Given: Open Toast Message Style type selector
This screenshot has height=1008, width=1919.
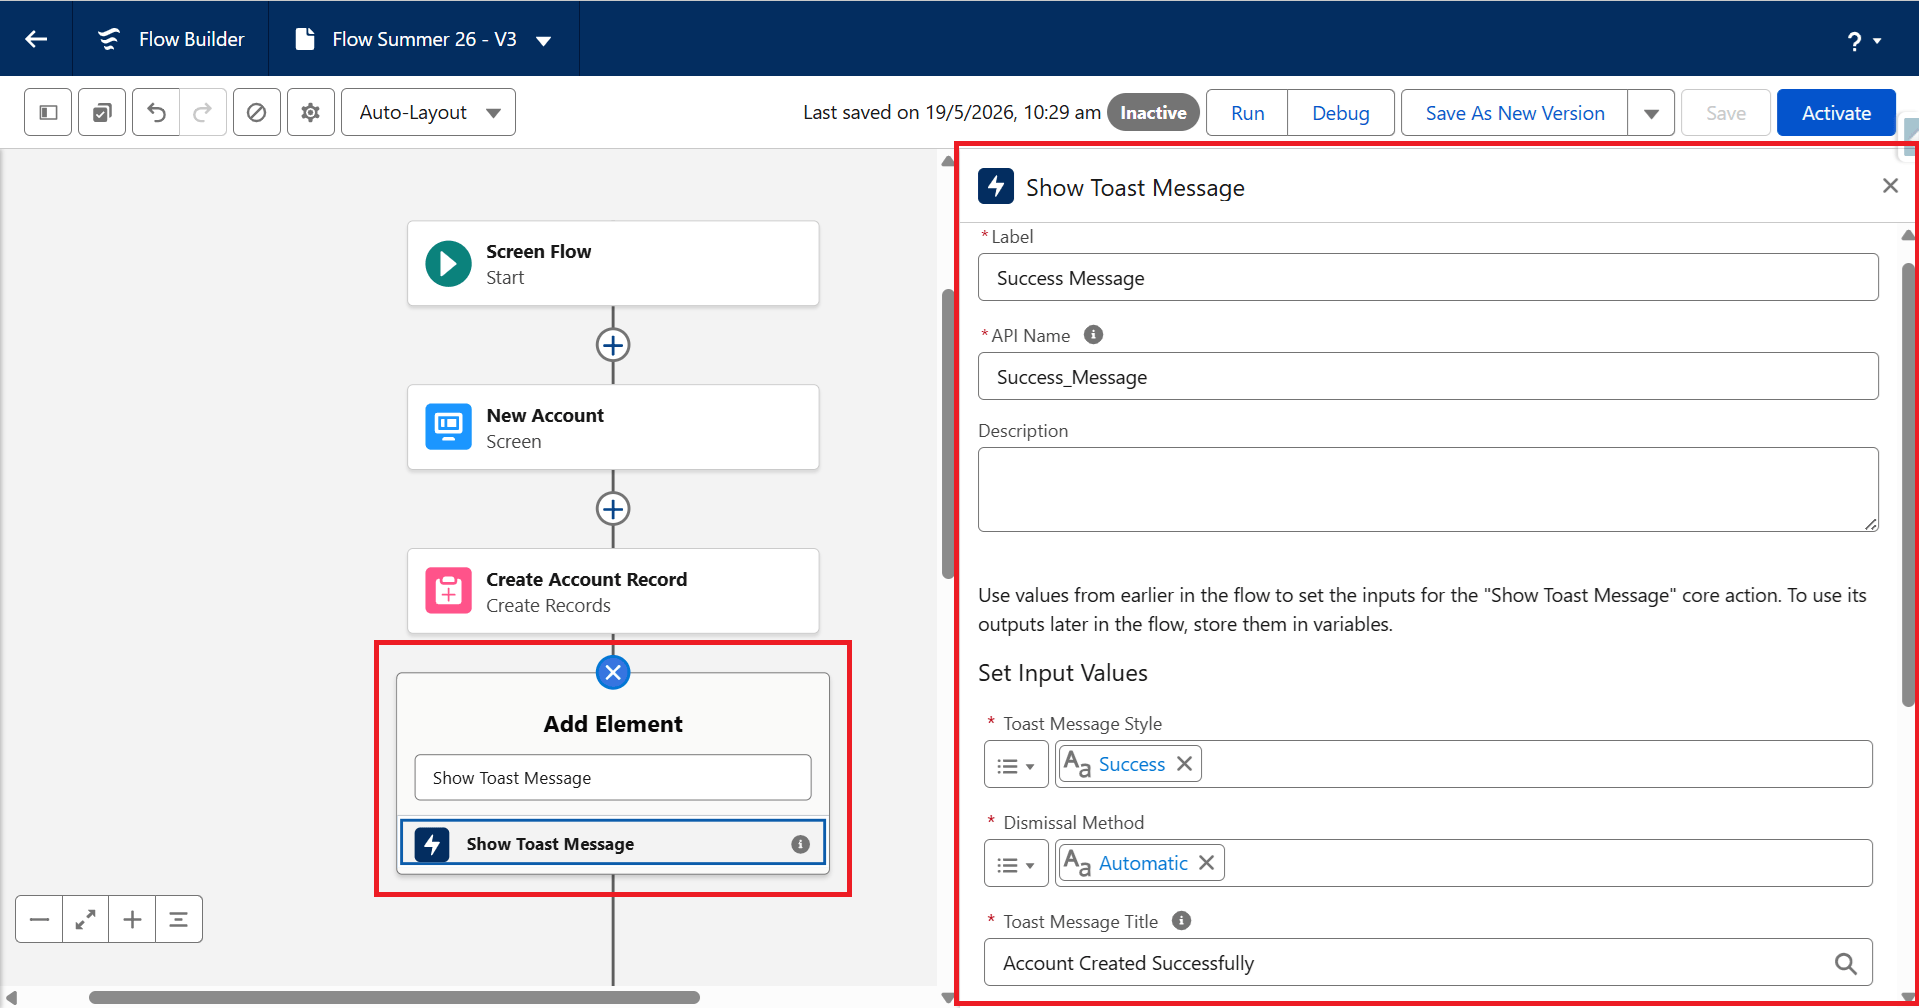Looking at the screenshot, I should point(1016,765).
